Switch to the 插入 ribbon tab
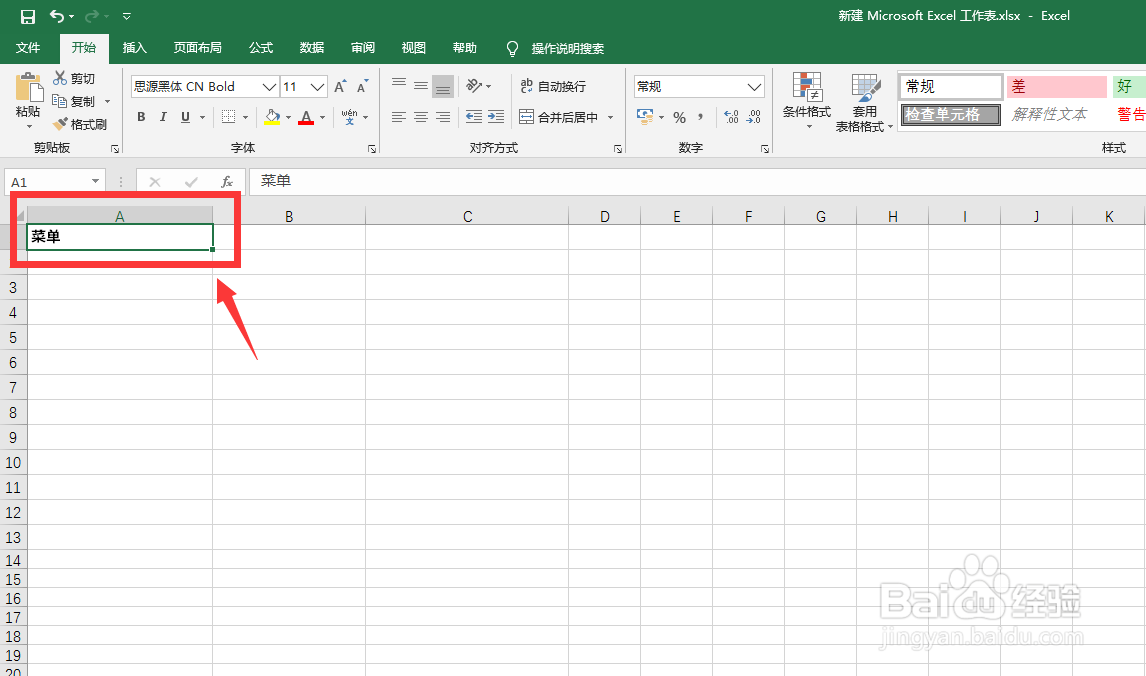1146x676 pixels. coord(134,48)
